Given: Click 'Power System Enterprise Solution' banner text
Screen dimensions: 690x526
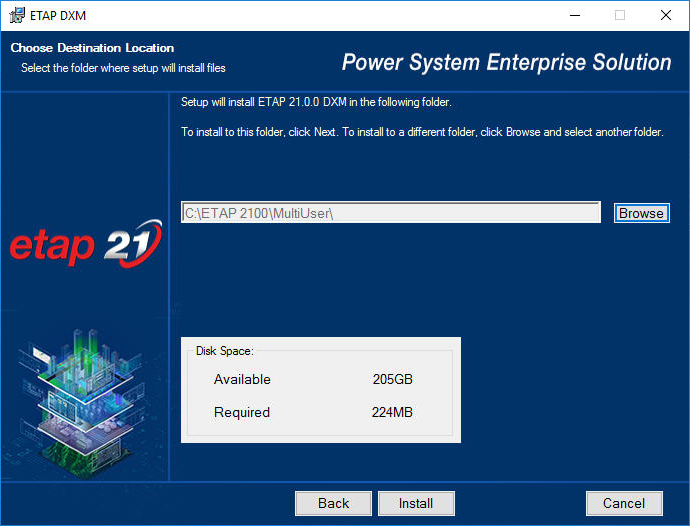Looking at the screenshot, I should click(506, 62).
